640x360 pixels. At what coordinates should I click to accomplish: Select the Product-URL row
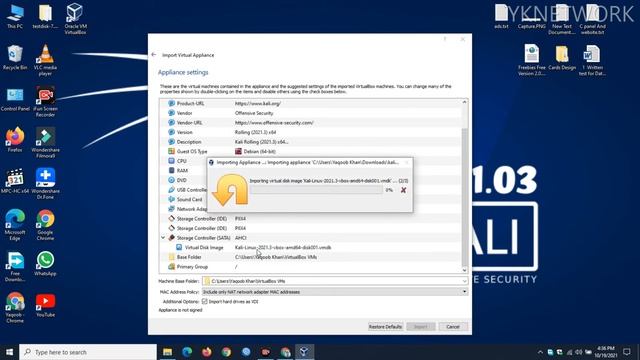point(310,103)
